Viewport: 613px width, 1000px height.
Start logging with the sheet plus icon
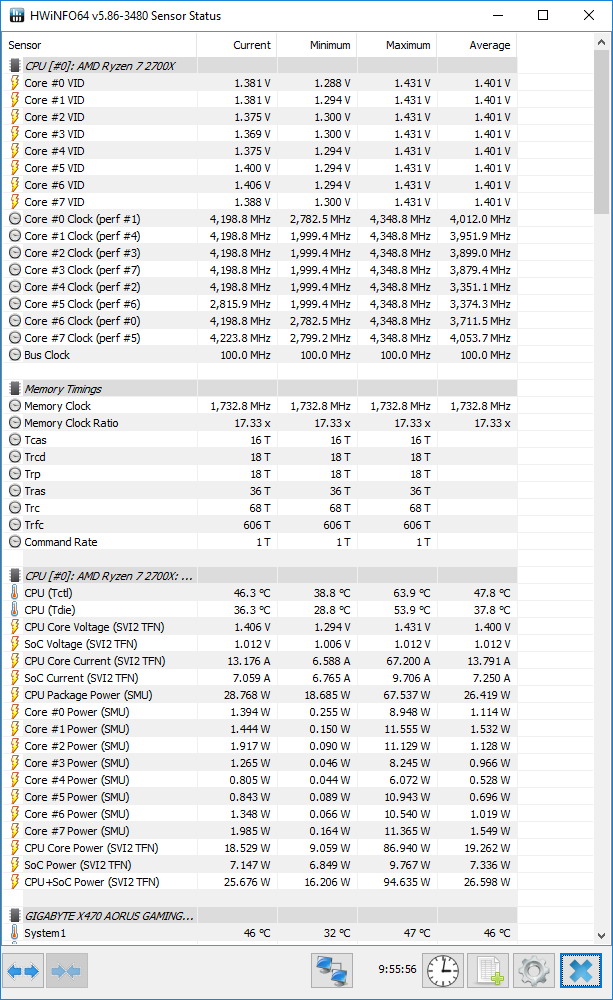[x=489, y=970]
